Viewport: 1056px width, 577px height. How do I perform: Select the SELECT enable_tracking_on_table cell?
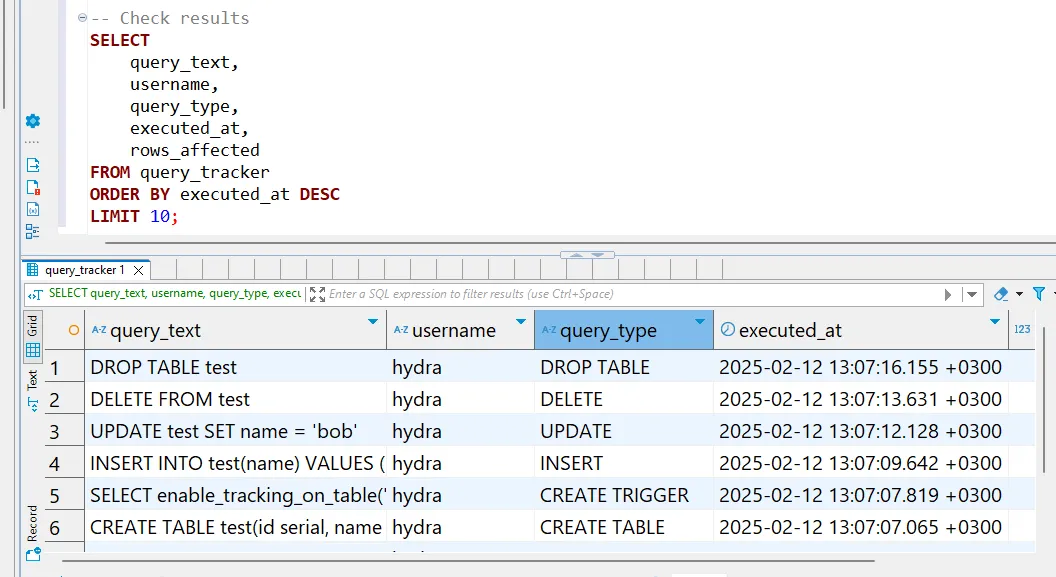(x=236, y=496)
